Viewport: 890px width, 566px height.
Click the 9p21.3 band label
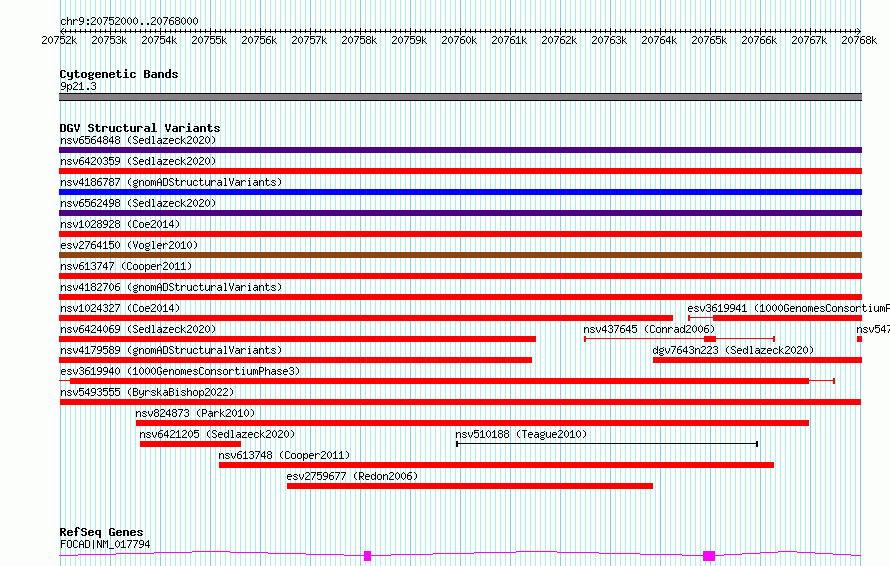click(x=78, y=86)
